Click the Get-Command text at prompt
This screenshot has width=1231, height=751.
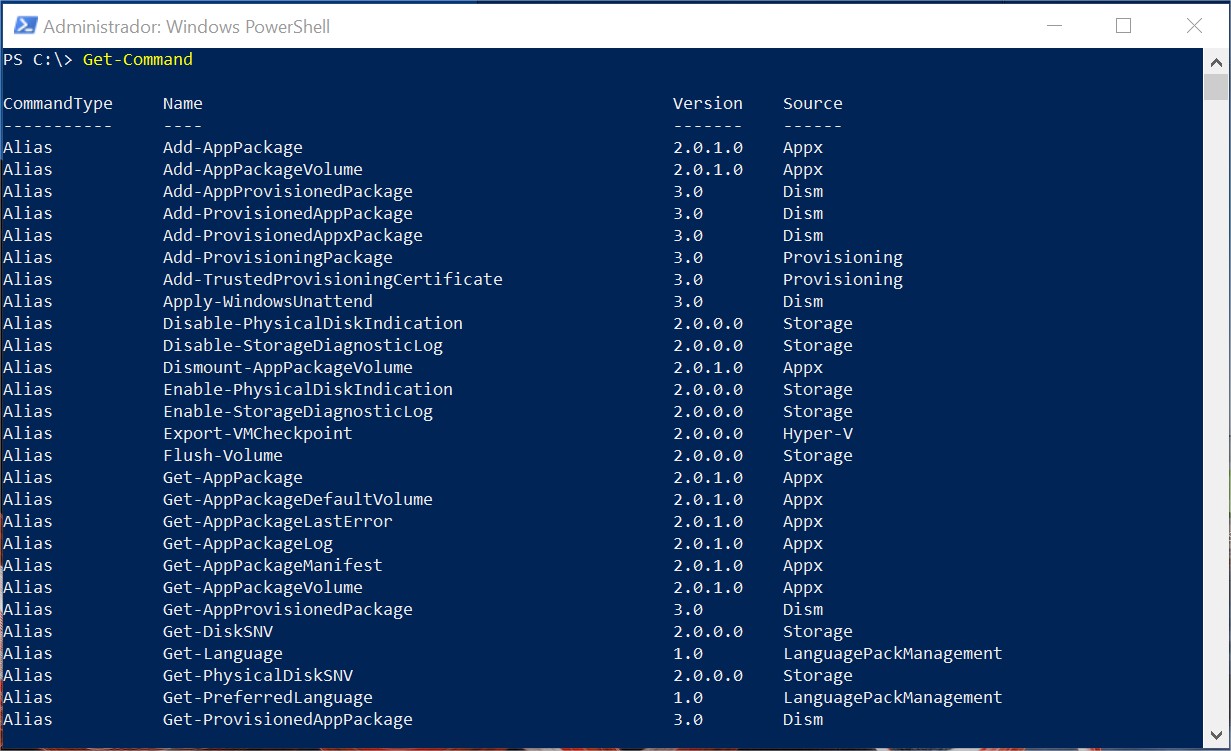pyautogui.click(x=138, y=60)
